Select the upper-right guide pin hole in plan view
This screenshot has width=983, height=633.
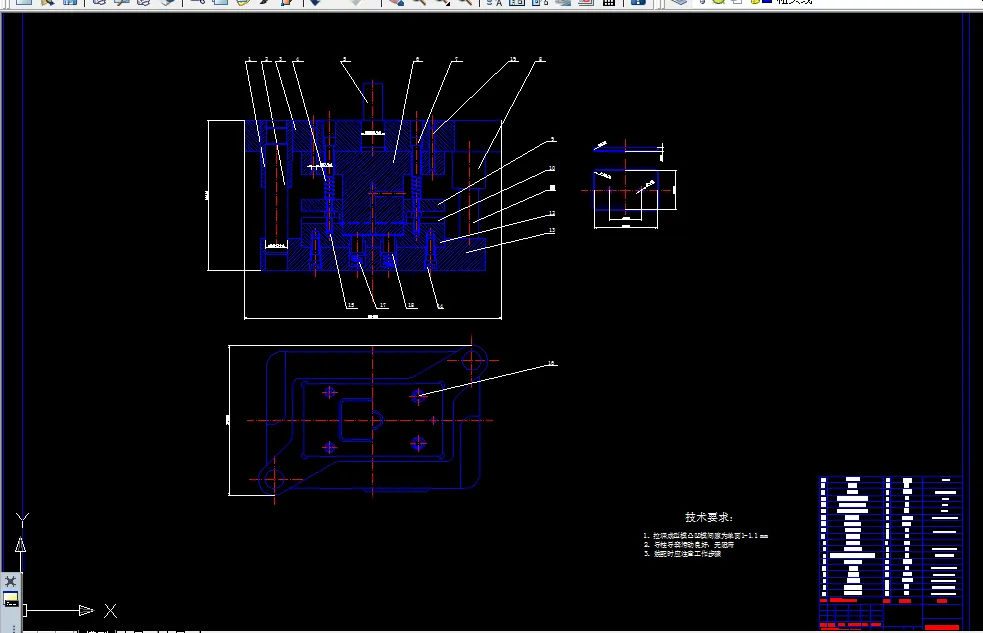point(473,360)
